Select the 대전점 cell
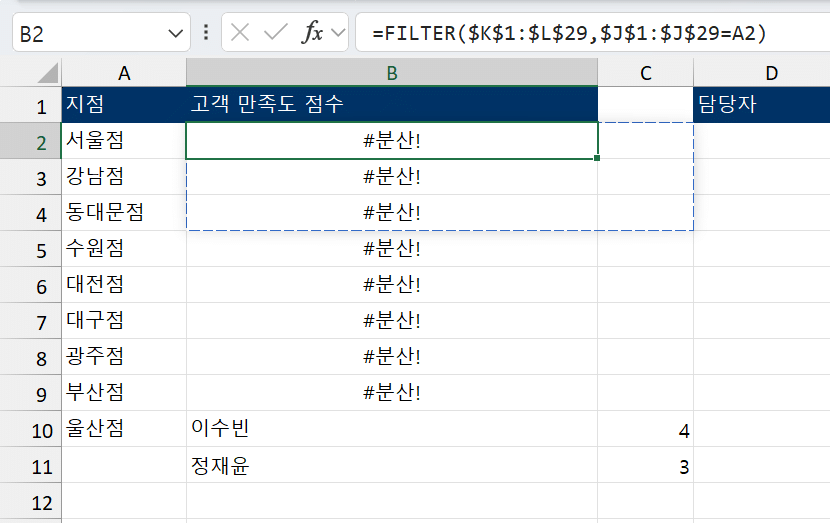 click(124, 285)
